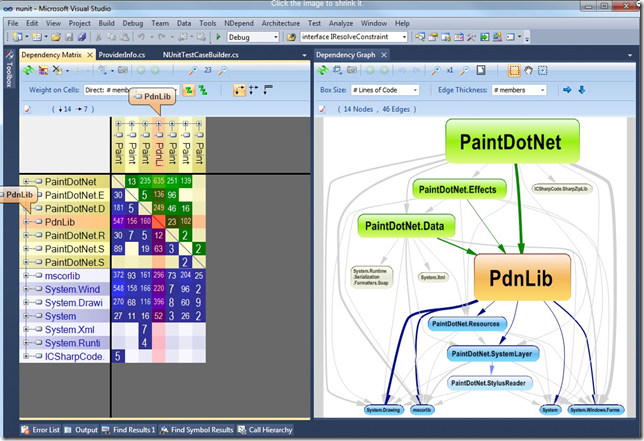The height and width of the screenshot is (441, 644).
Task: Open the Debug configuration dropdown
Action: [x=253, y=37]
